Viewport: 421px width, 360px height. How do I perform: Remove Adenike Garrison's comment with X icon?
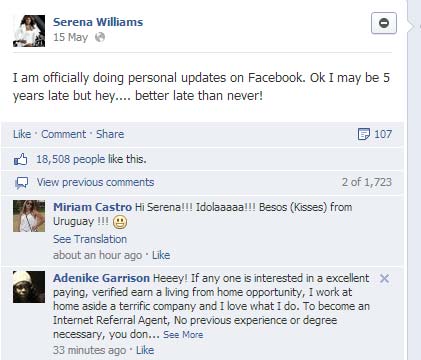[x=384, y=278]
